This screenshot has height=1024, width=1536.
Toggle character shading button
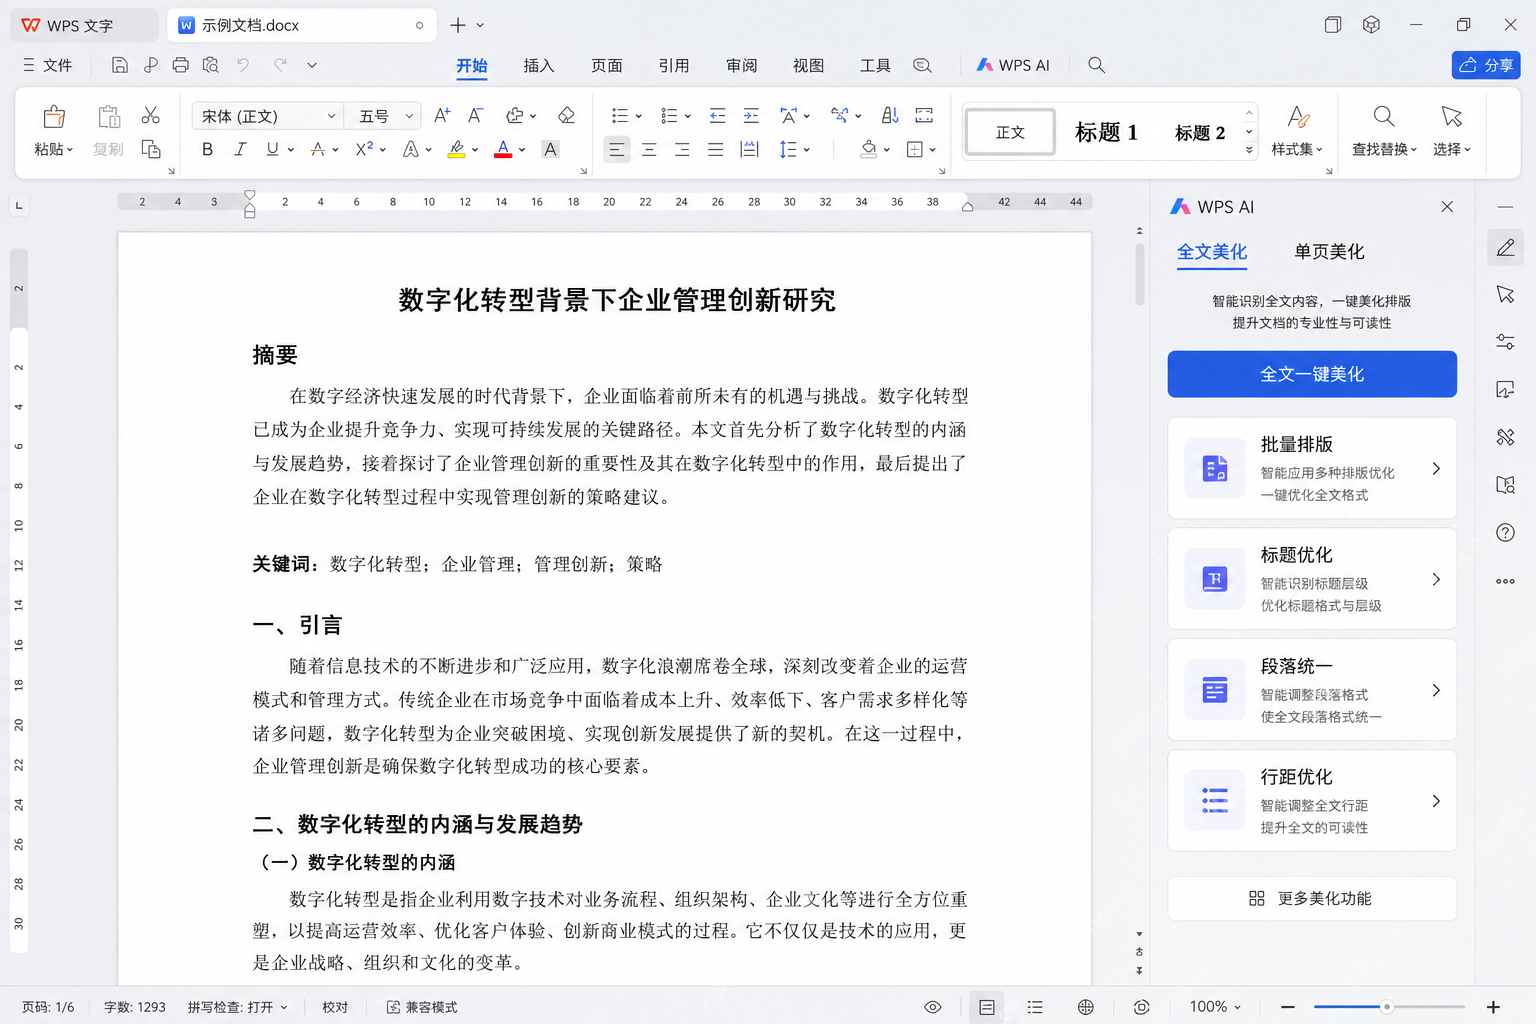(x=550, y=149)
